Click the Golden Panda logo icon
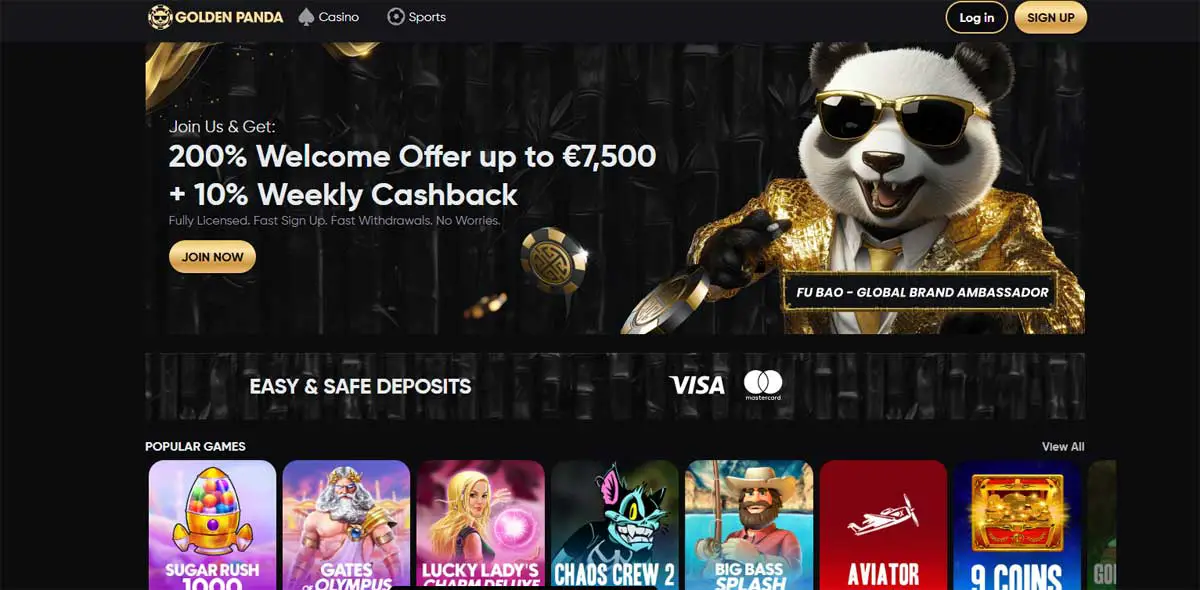Screen dimensions: 1200x590 (160, 17)
